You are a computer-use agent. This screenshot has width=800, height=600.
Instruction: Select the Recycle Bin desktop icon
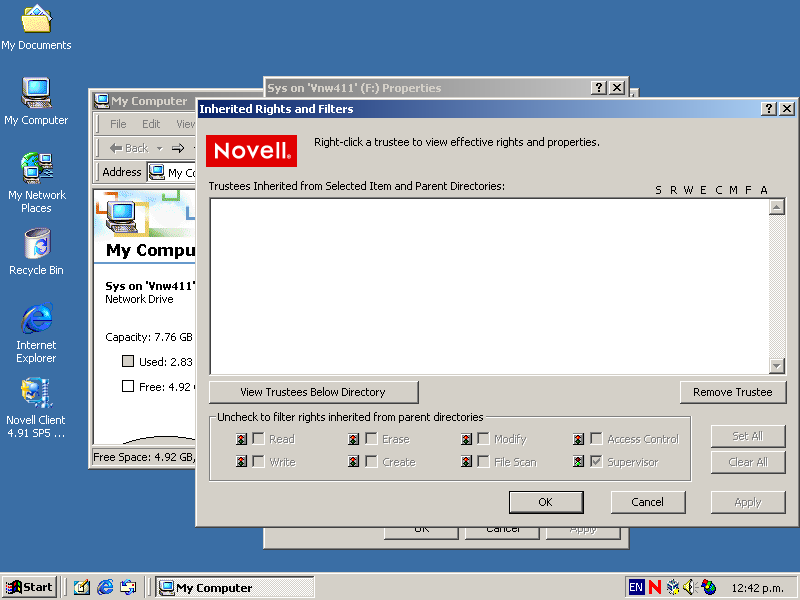point(36,252)
